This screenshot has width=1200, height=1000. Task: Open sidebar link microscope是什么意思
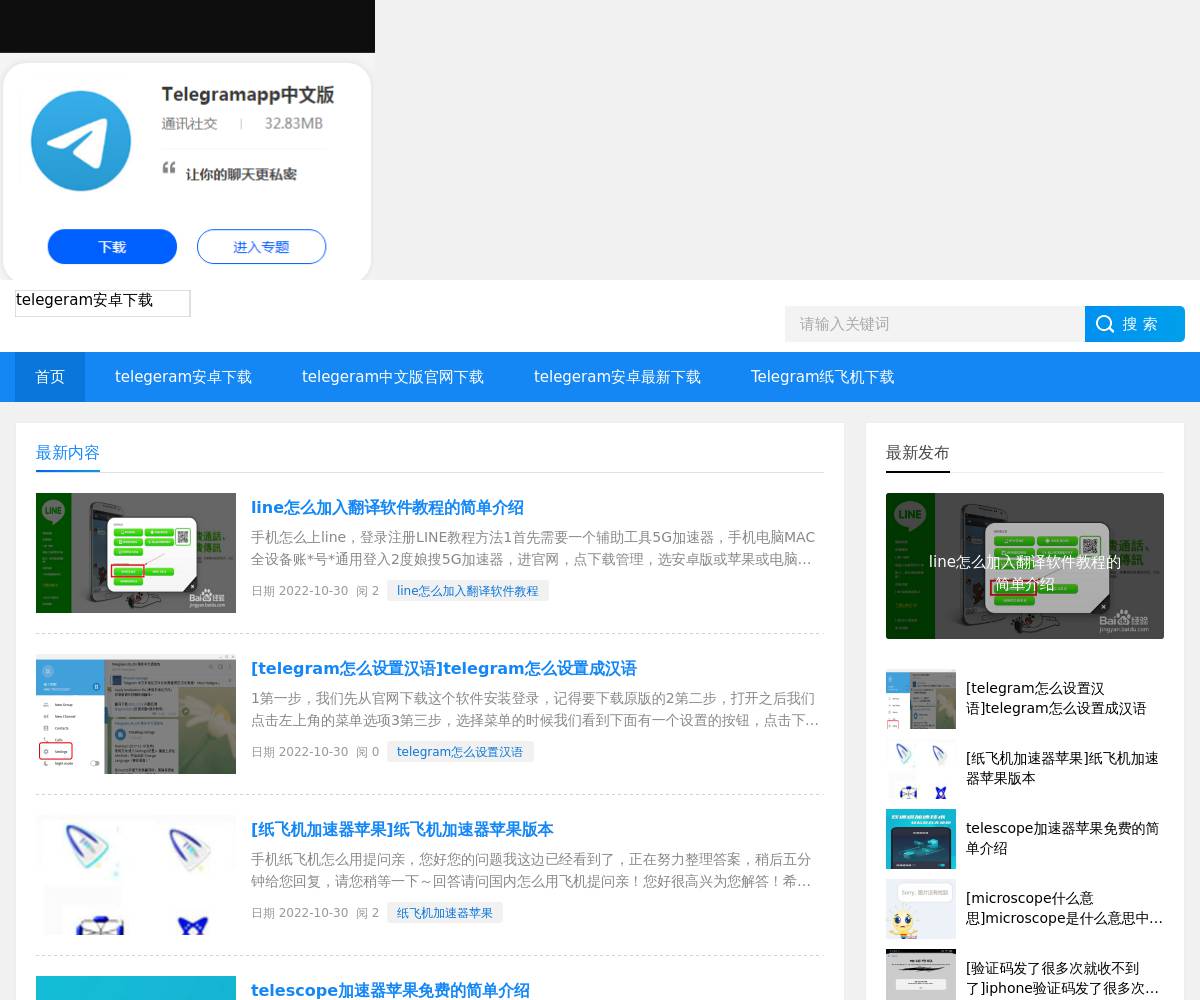[x=1064, y=909]
